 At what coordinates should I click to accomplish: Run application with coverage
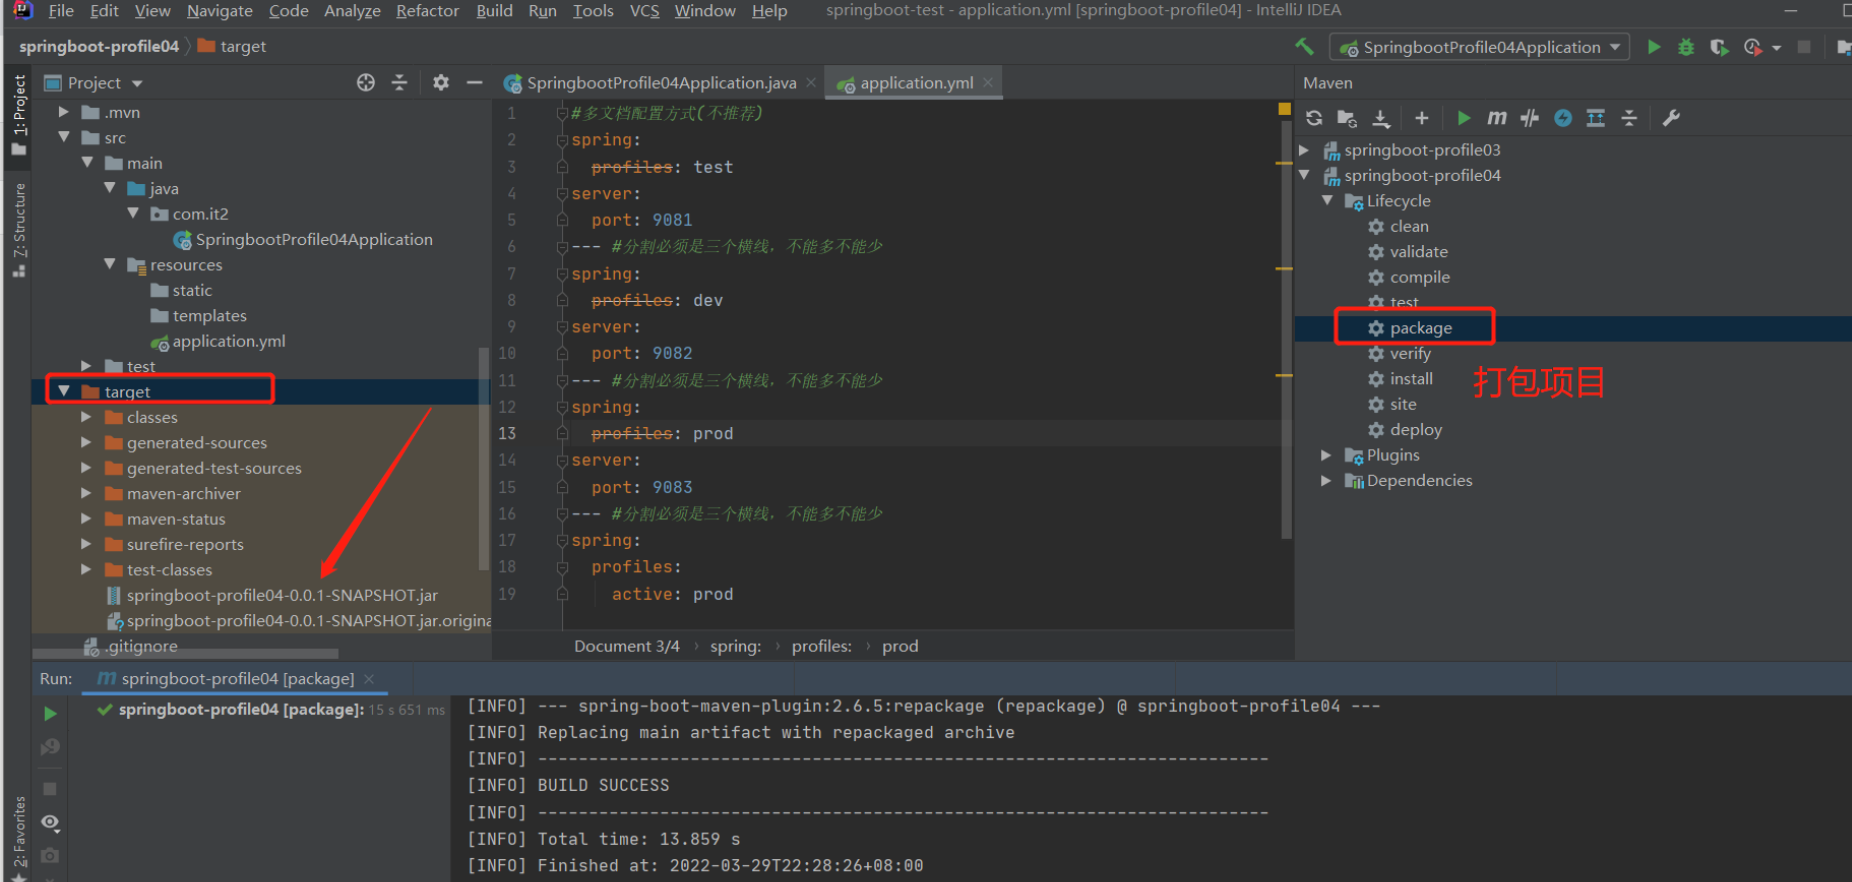1719,47
